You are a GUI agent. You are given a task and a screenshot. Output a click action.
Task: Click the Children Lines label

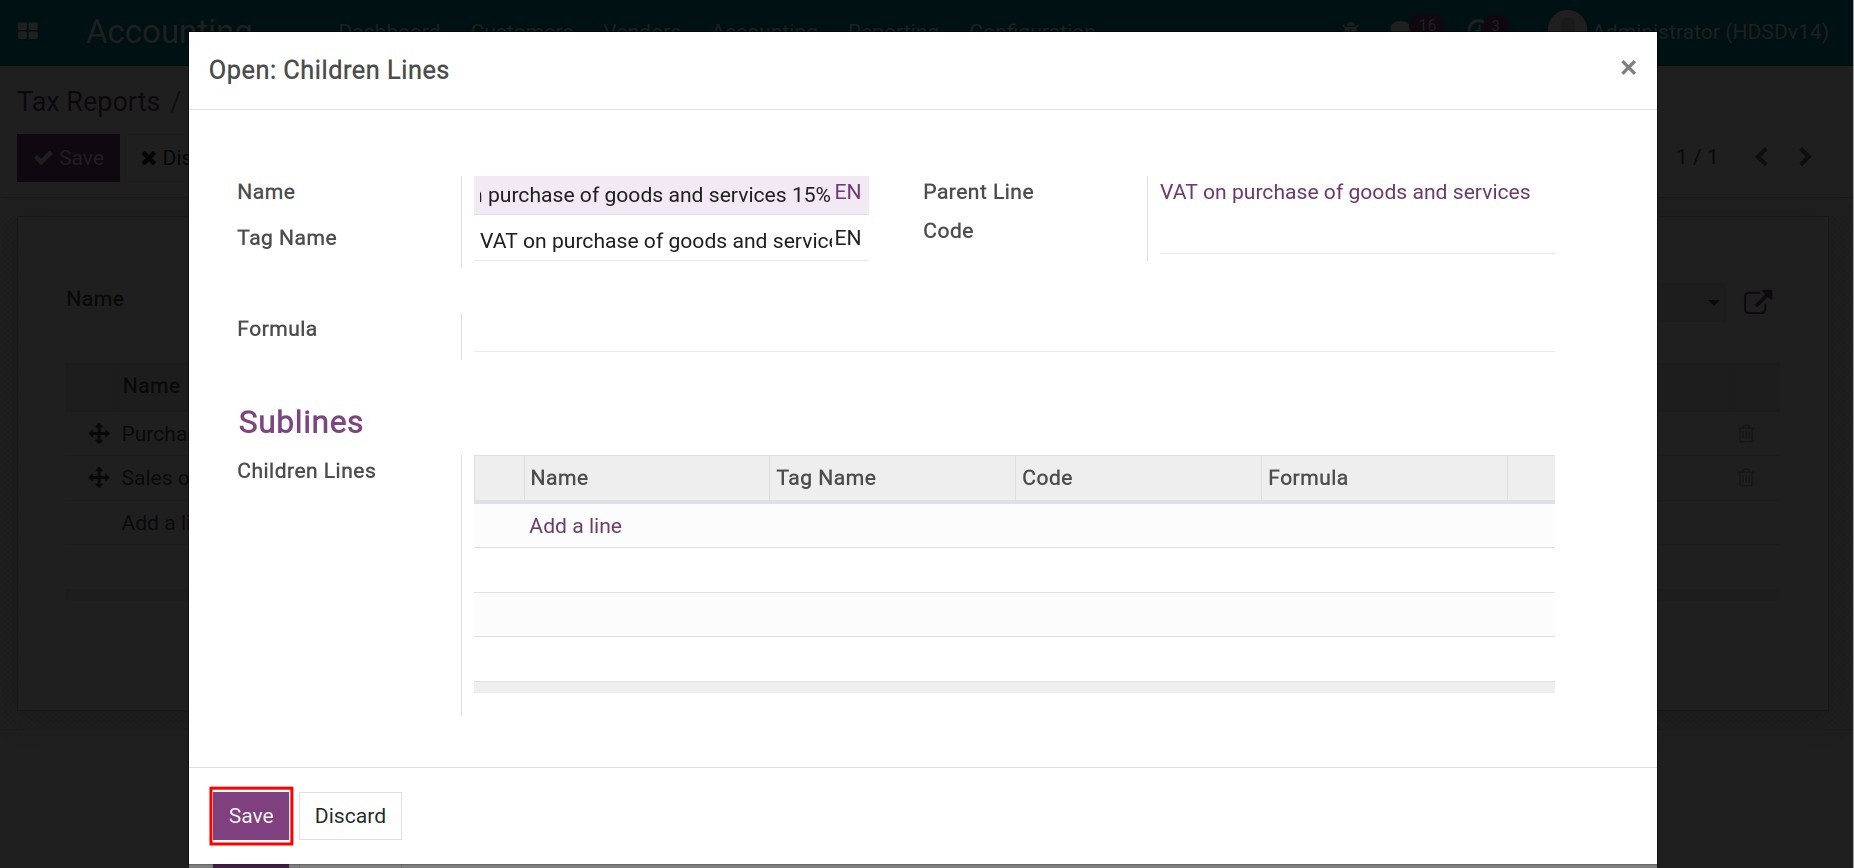click(306, 471)
